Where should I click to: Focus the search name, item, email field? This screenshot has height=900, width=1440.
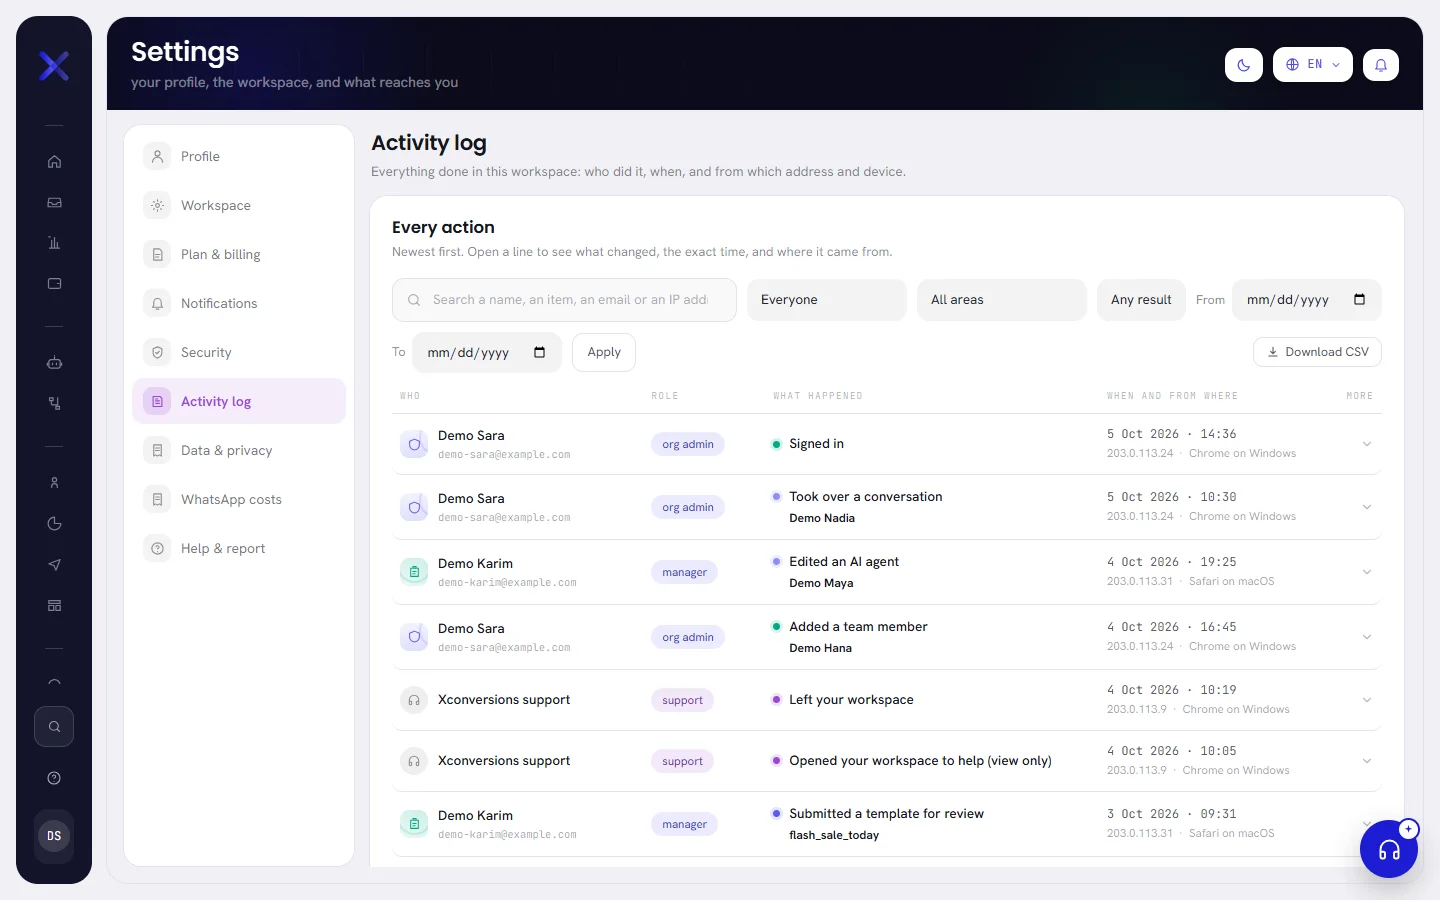coord(564,300)
